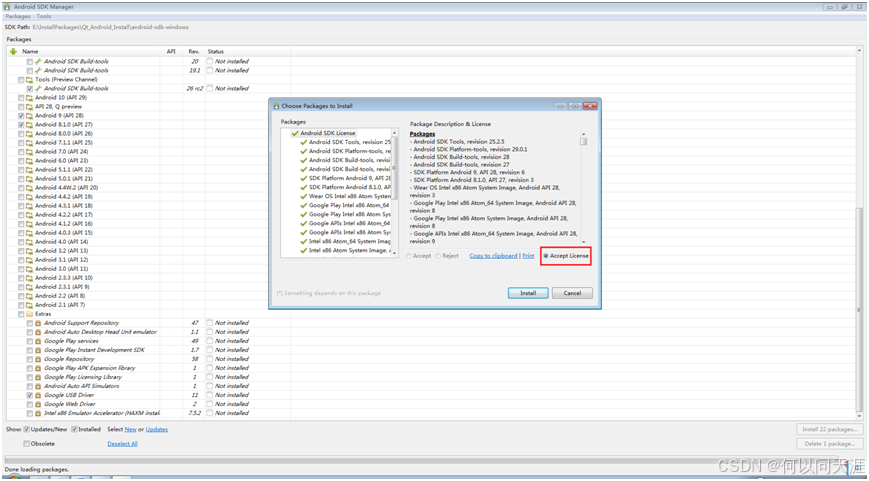Click the folder icon beside Android 9 (API 28)
The height and width of the screenshot is (481, 869).
pyautogui.click(x=29, y=116)
